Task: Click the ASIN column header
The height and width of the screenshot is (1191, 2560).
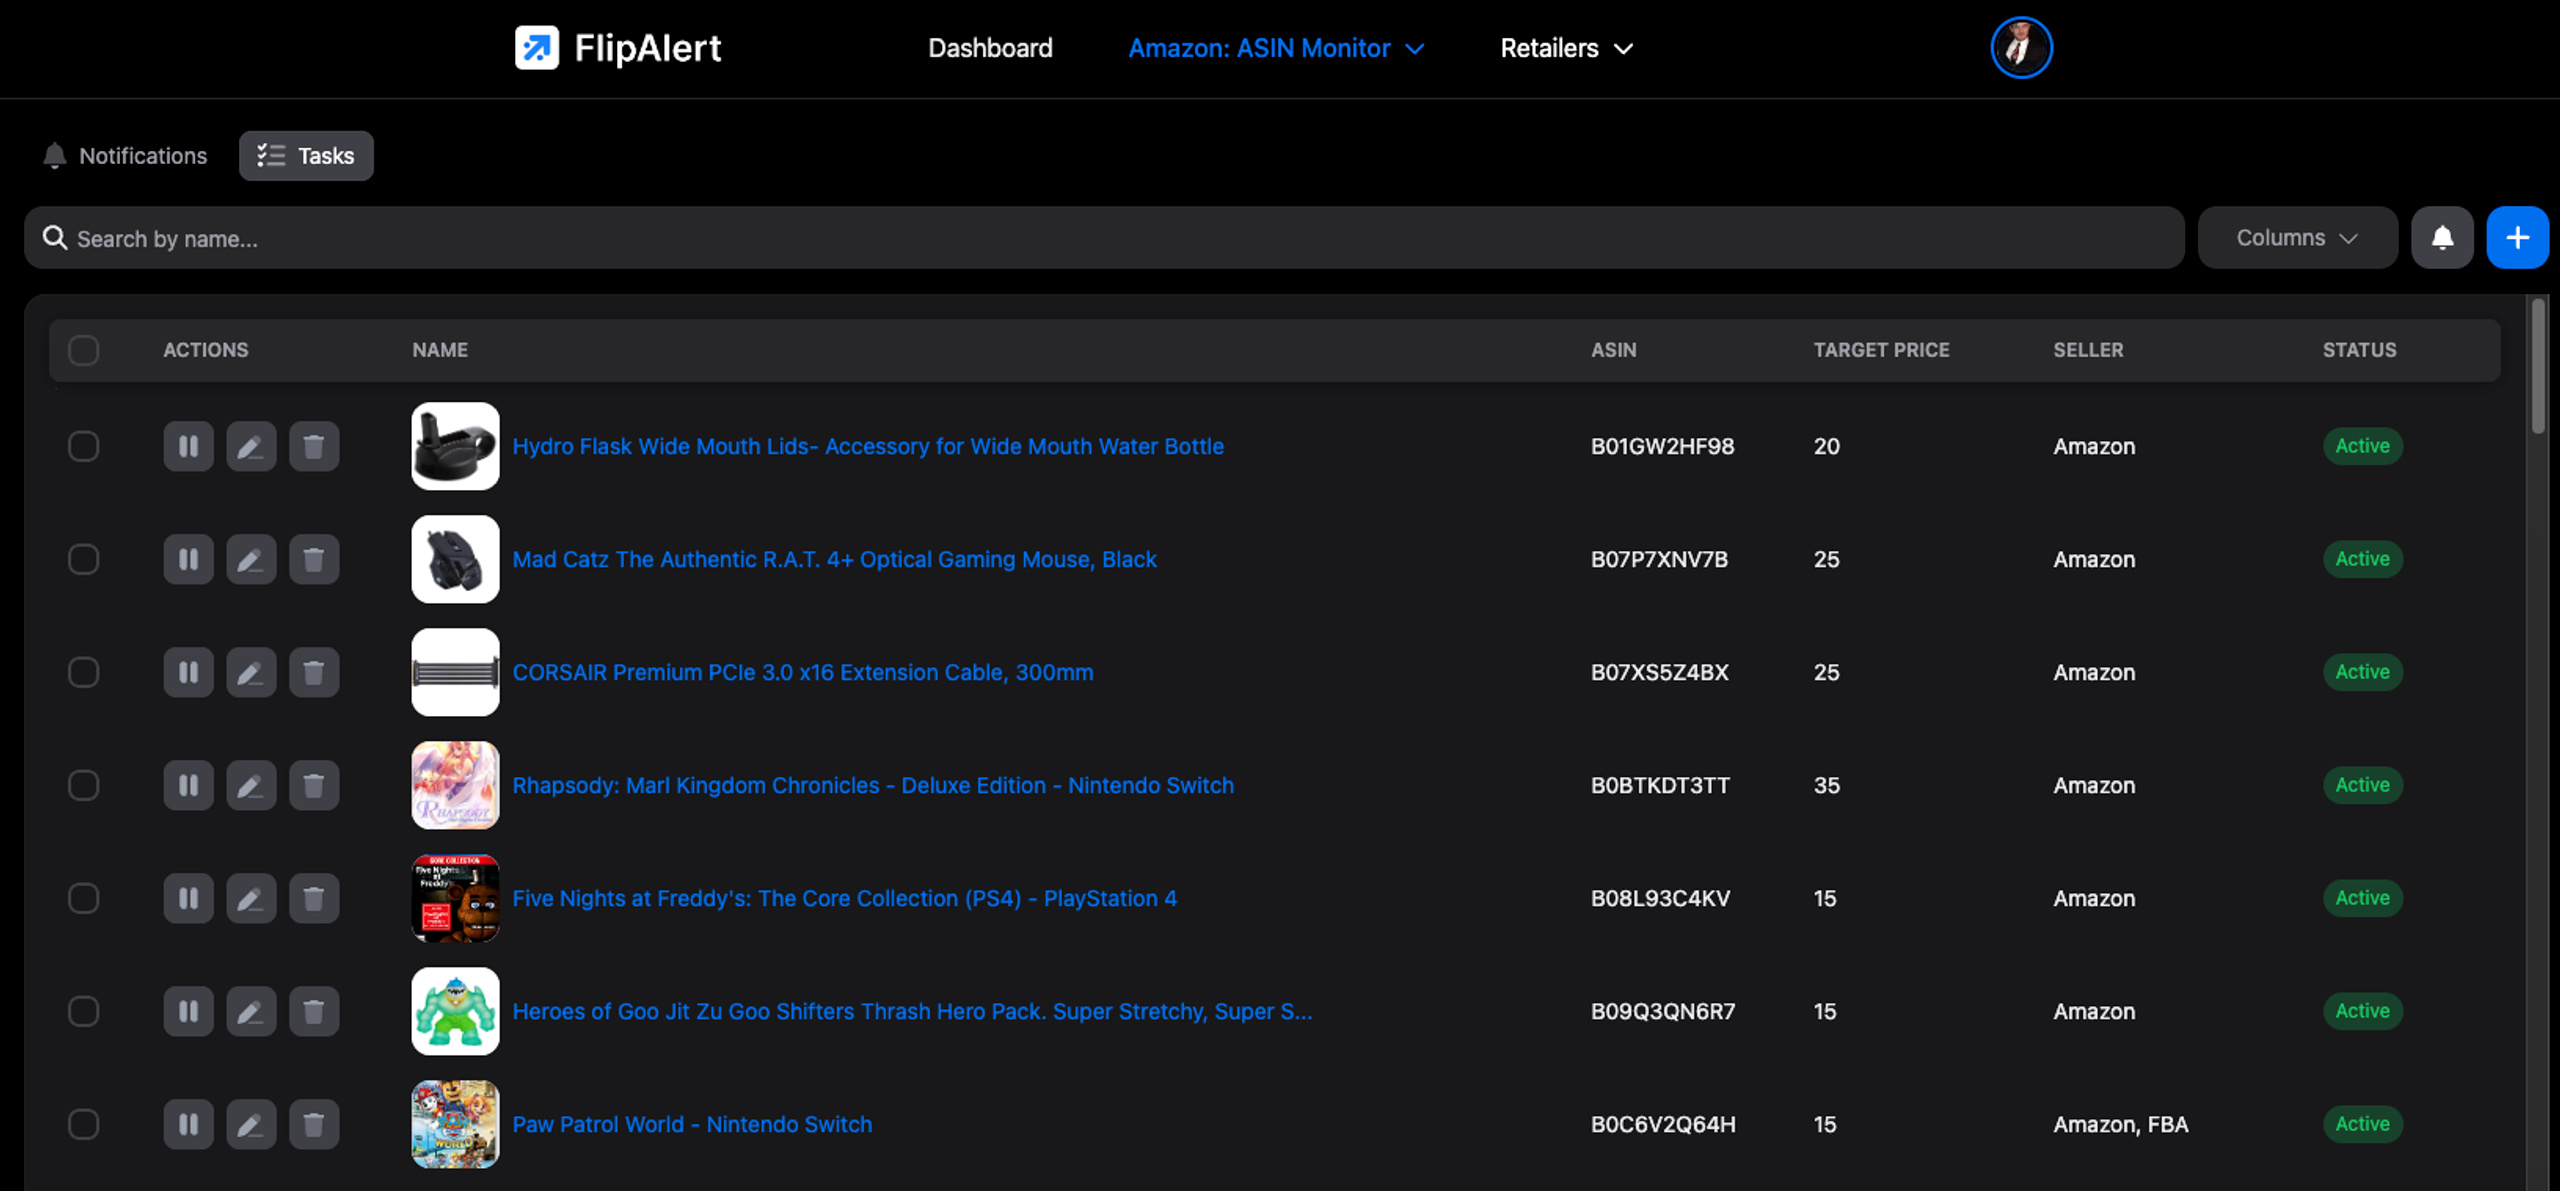Action: (1613, 350)
